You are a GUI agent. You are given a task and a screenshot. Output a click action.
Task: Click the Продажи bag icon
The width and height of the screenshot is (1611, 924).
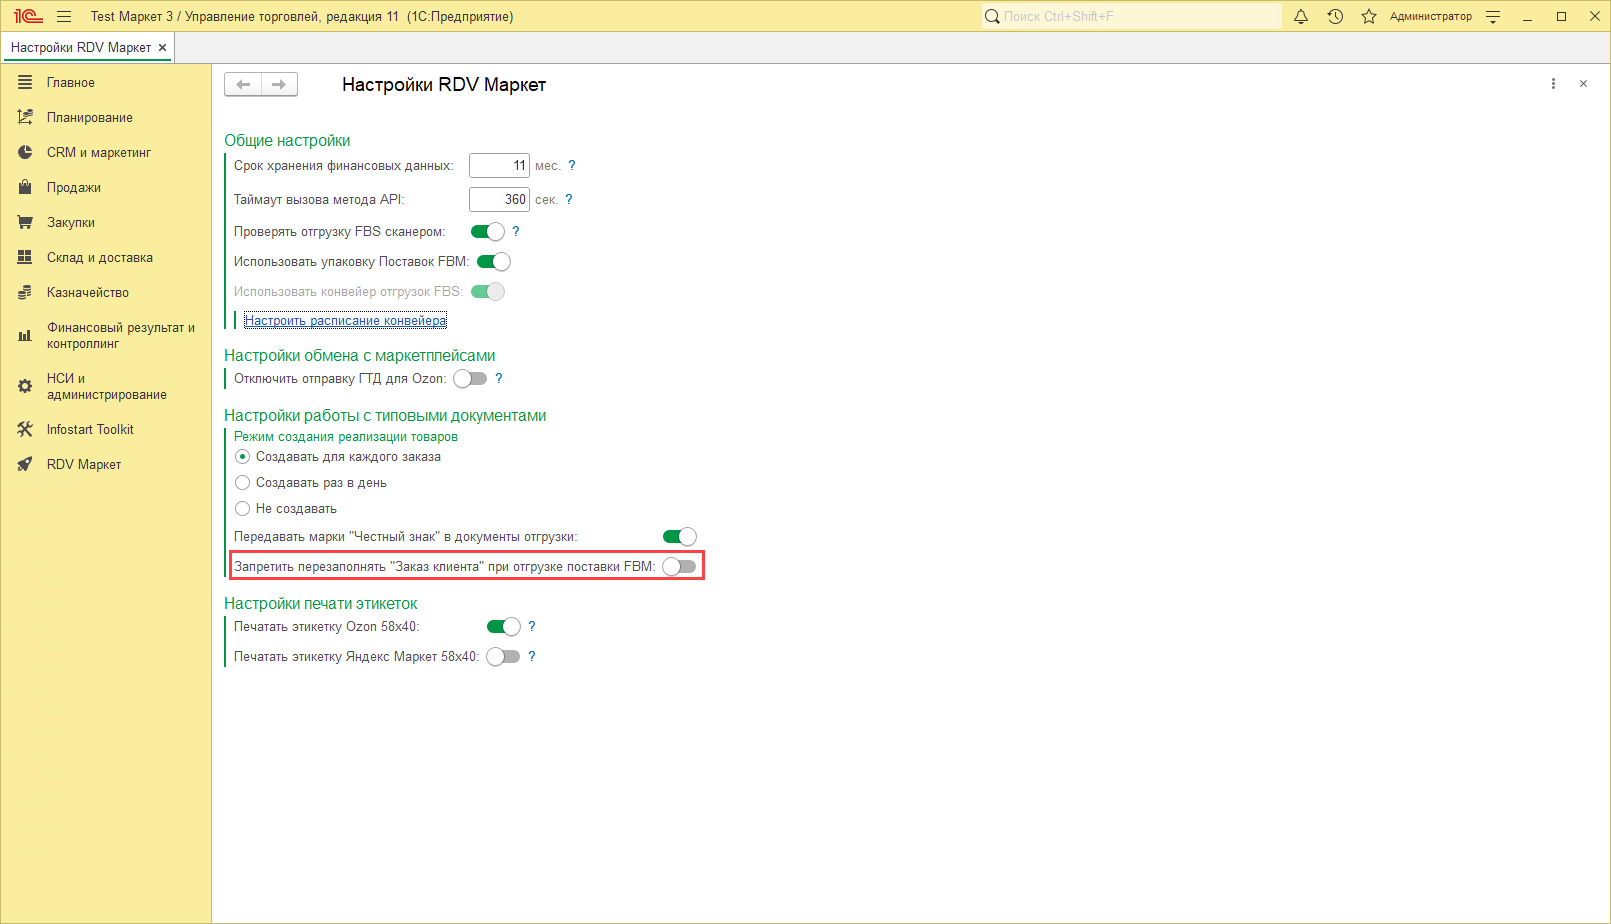pos(25,187)
